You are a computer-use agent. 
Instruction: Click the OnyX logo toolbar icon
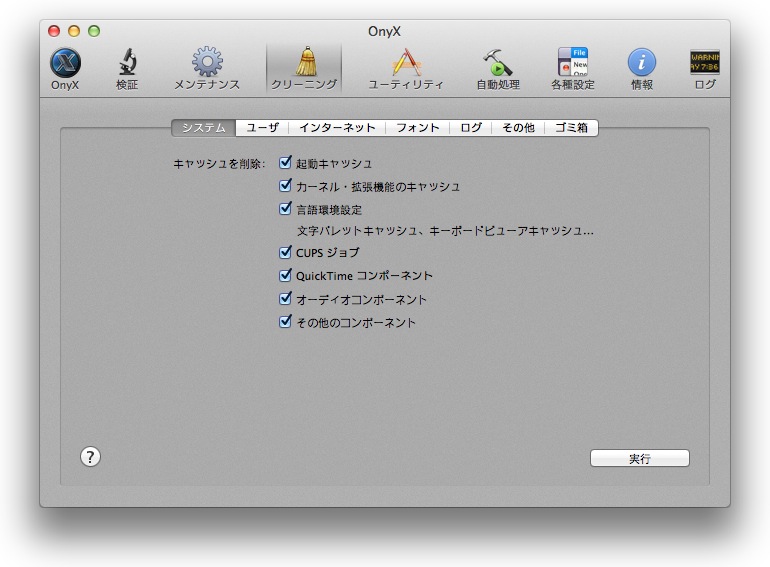click(65, 64)
